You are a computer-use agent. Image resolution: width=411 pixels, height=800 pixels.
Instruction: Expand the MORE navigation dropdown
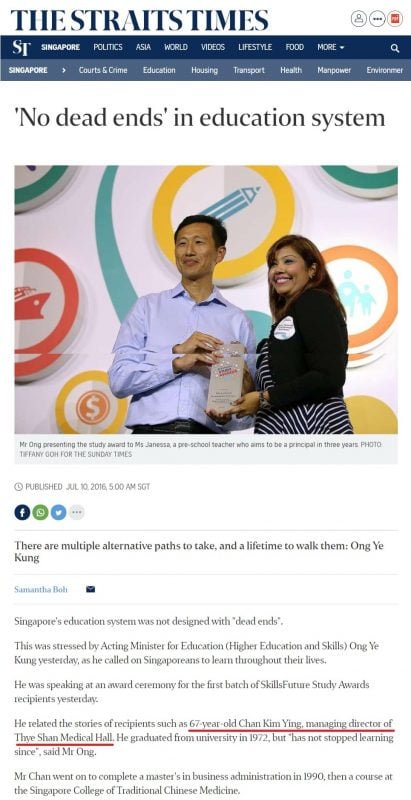[330, 47]
